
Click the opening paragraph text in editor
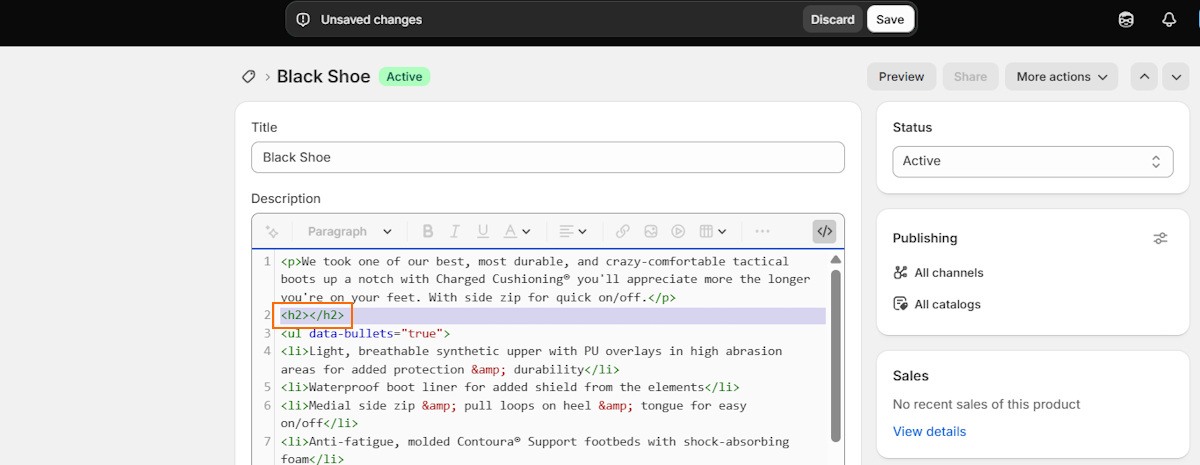[x=545, y=279]
